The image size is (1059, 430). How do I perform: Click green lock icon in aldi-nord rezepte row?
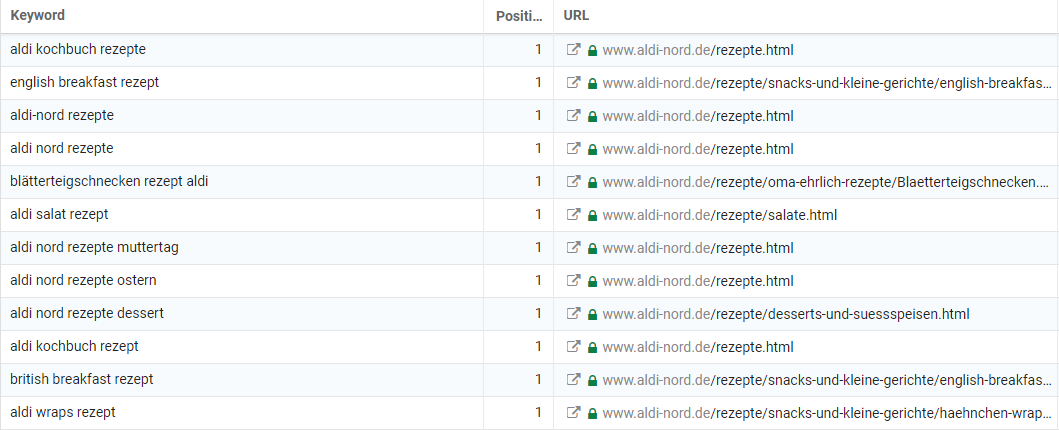tap(592, 116)
